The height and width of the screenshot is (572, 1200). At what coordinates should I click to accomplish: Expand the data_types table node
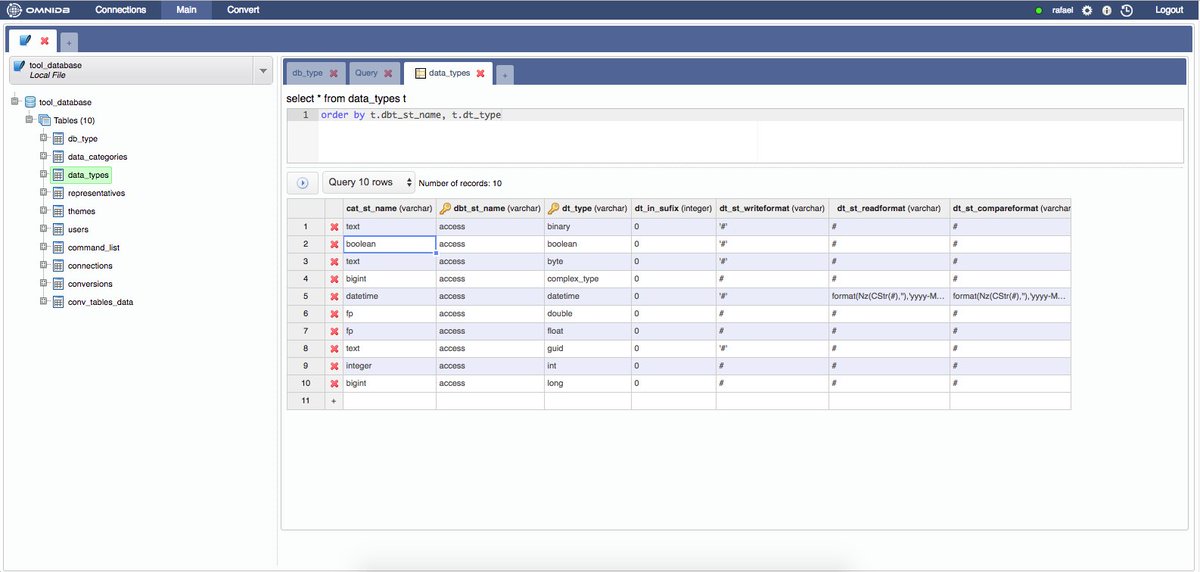(x=43, y=174)
